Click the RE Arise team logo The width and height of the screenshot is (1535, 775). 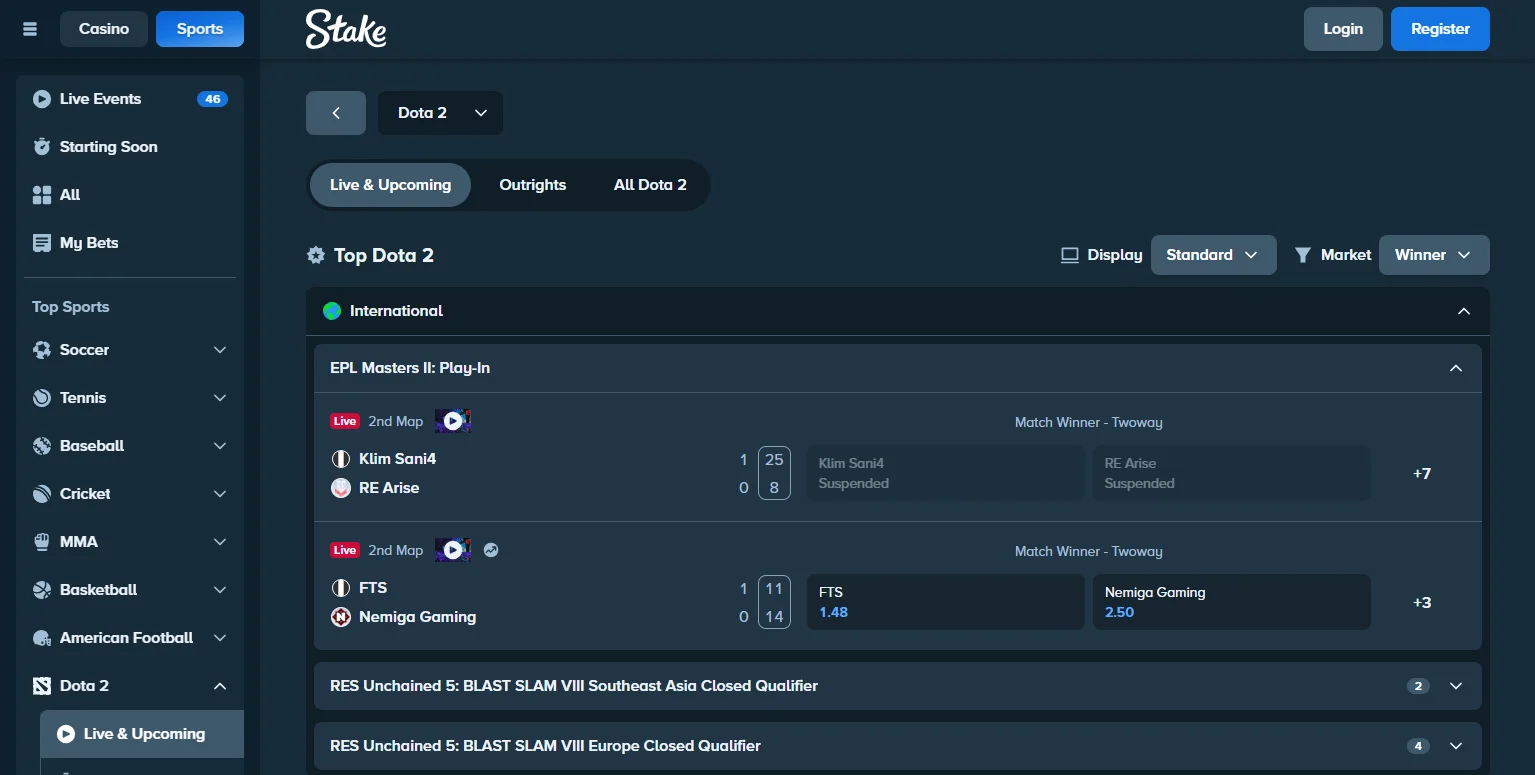[x=341, y=488]
